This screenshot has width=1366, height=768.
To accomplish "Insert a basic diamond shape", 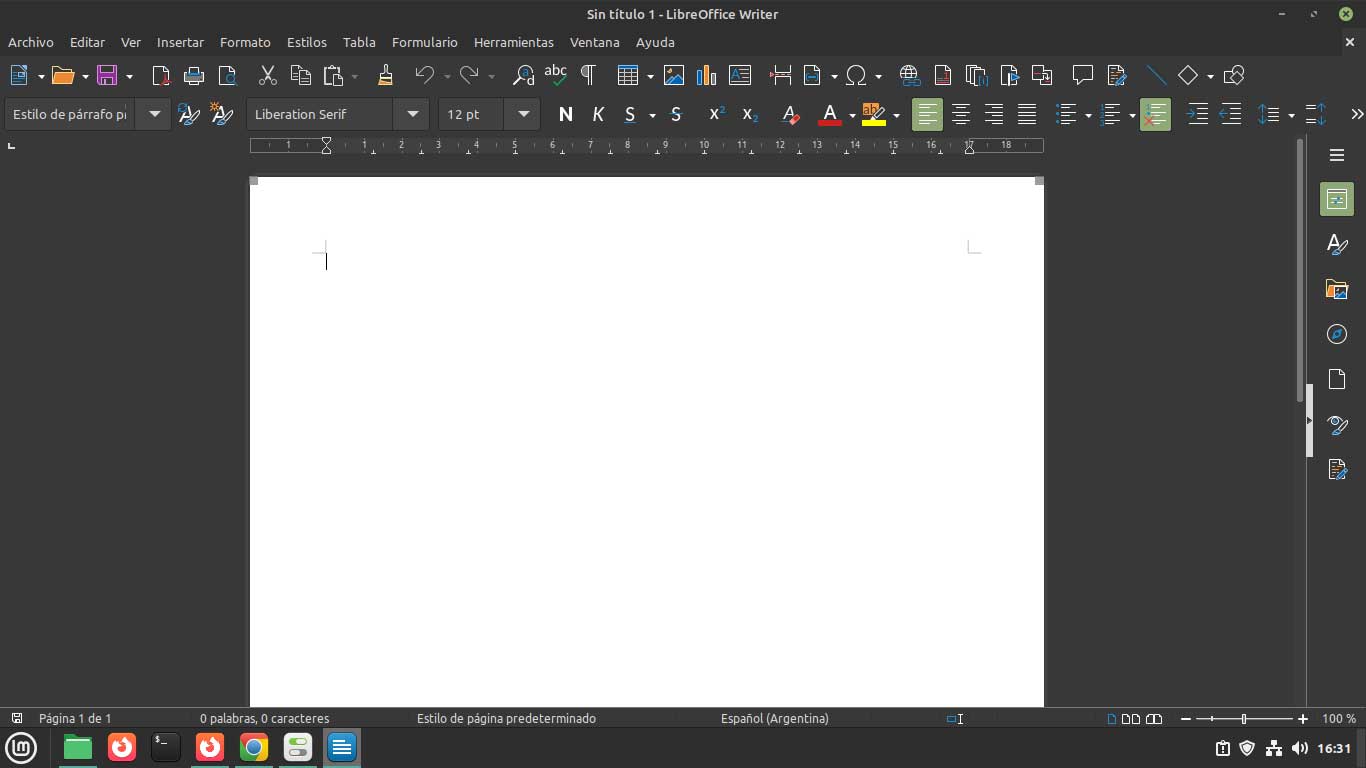I will [x=1188, y=75].
